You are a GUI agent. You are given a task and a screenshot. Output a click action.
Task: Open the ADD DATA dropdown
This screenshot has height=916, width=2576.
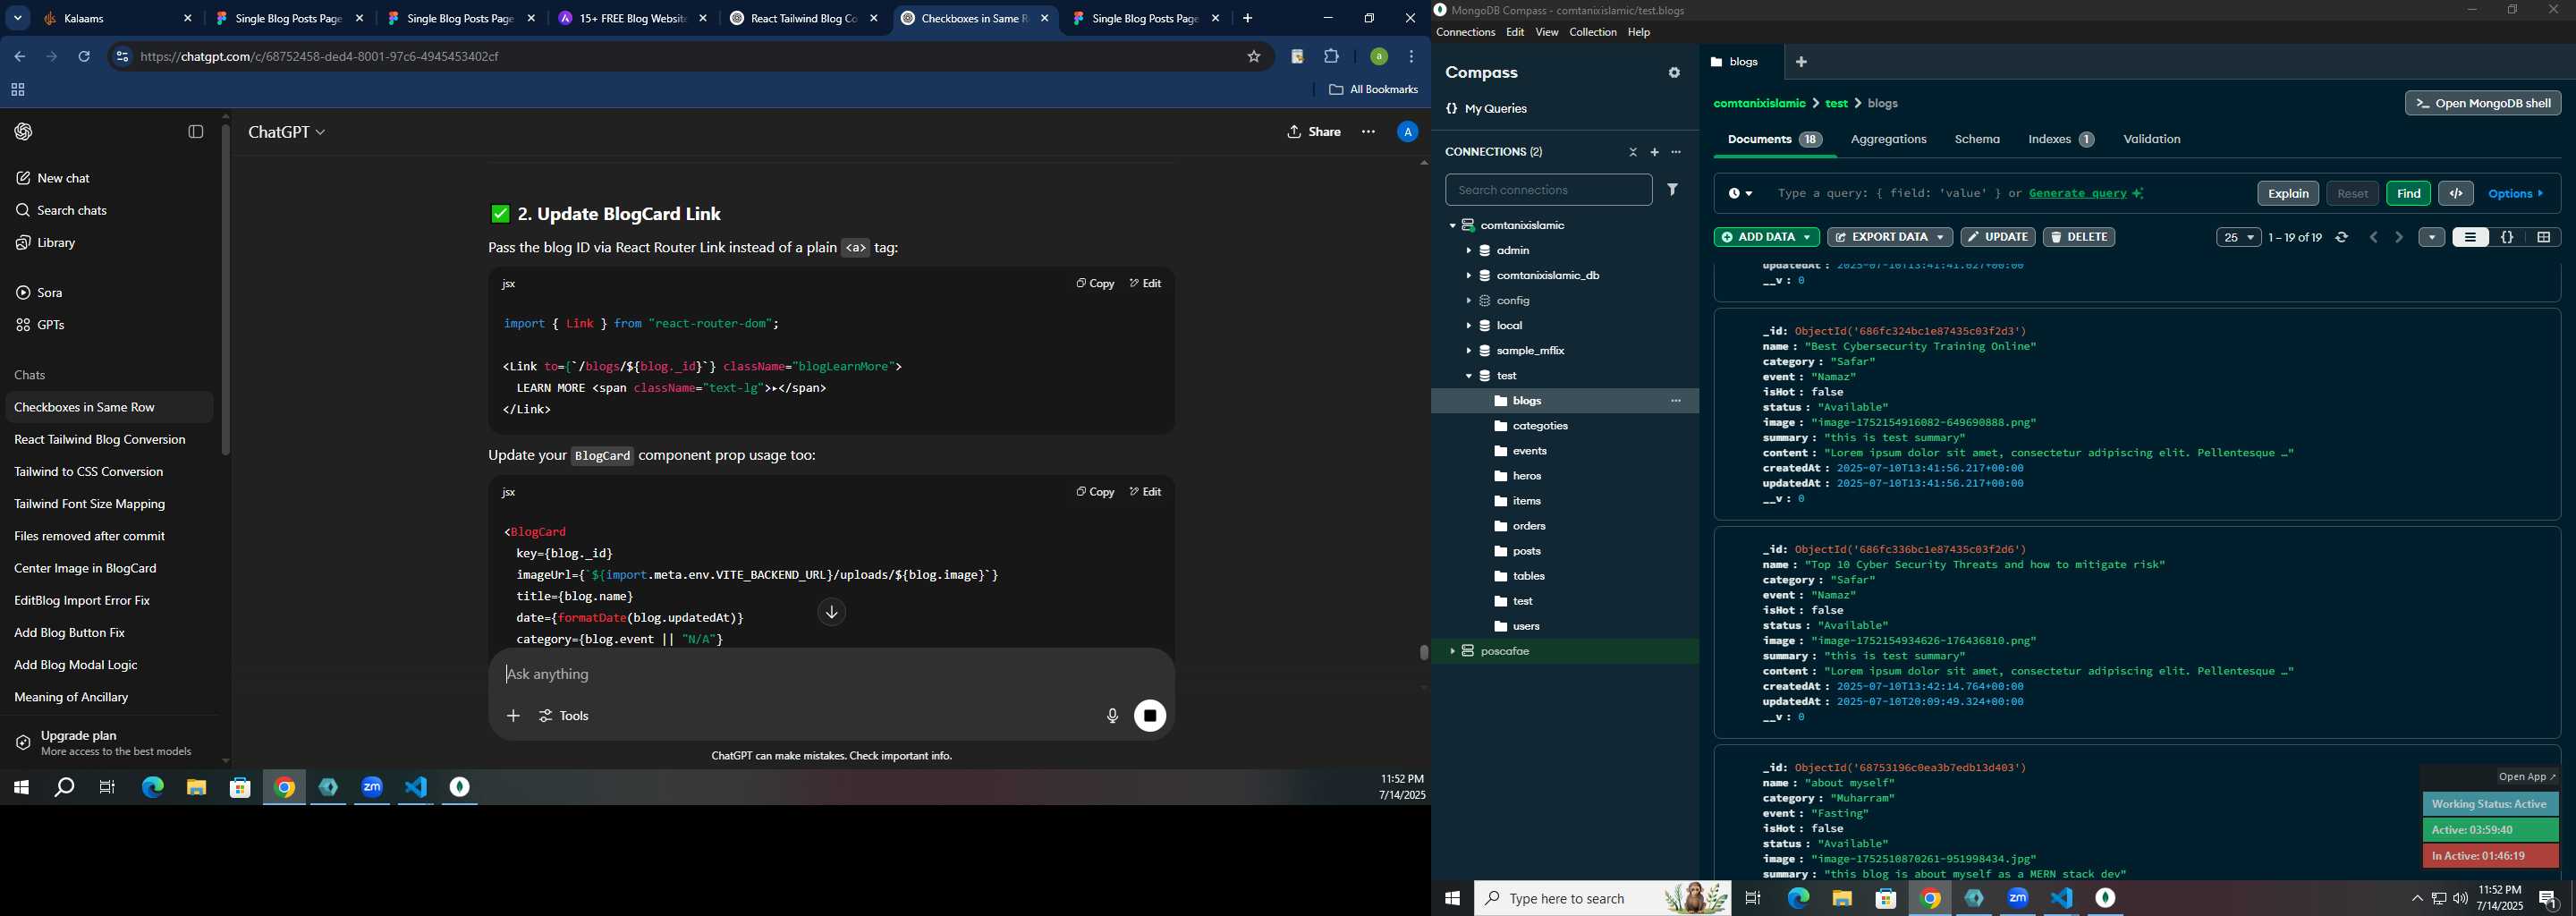tap(1766, 237)
